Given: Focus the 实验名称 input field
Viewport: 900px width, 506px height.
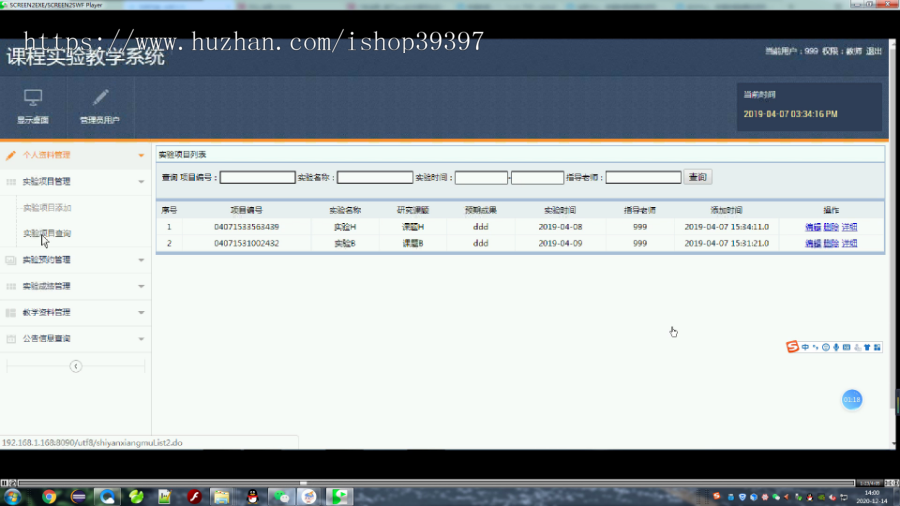Looking at the screenshot, I should (375, 177).
